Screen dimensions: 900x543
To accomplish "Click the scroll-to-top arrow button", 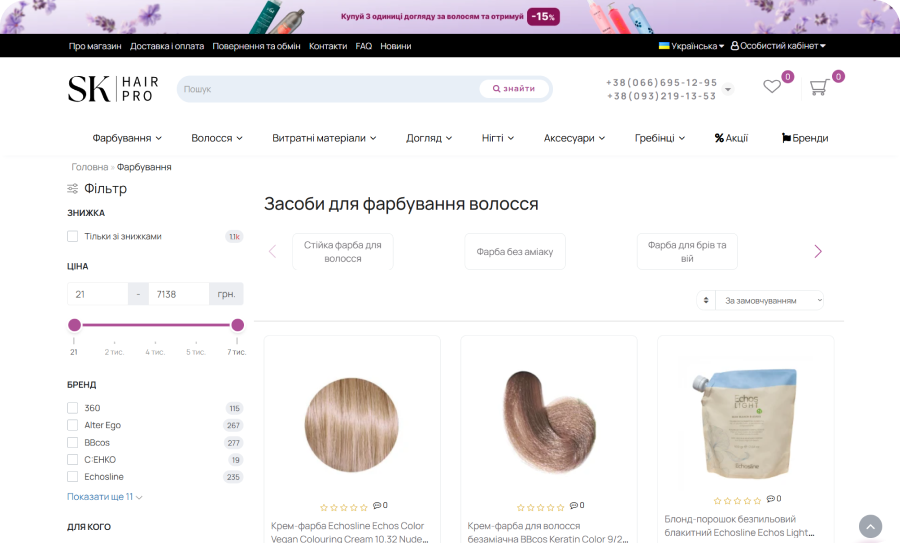I will point(870,526).
